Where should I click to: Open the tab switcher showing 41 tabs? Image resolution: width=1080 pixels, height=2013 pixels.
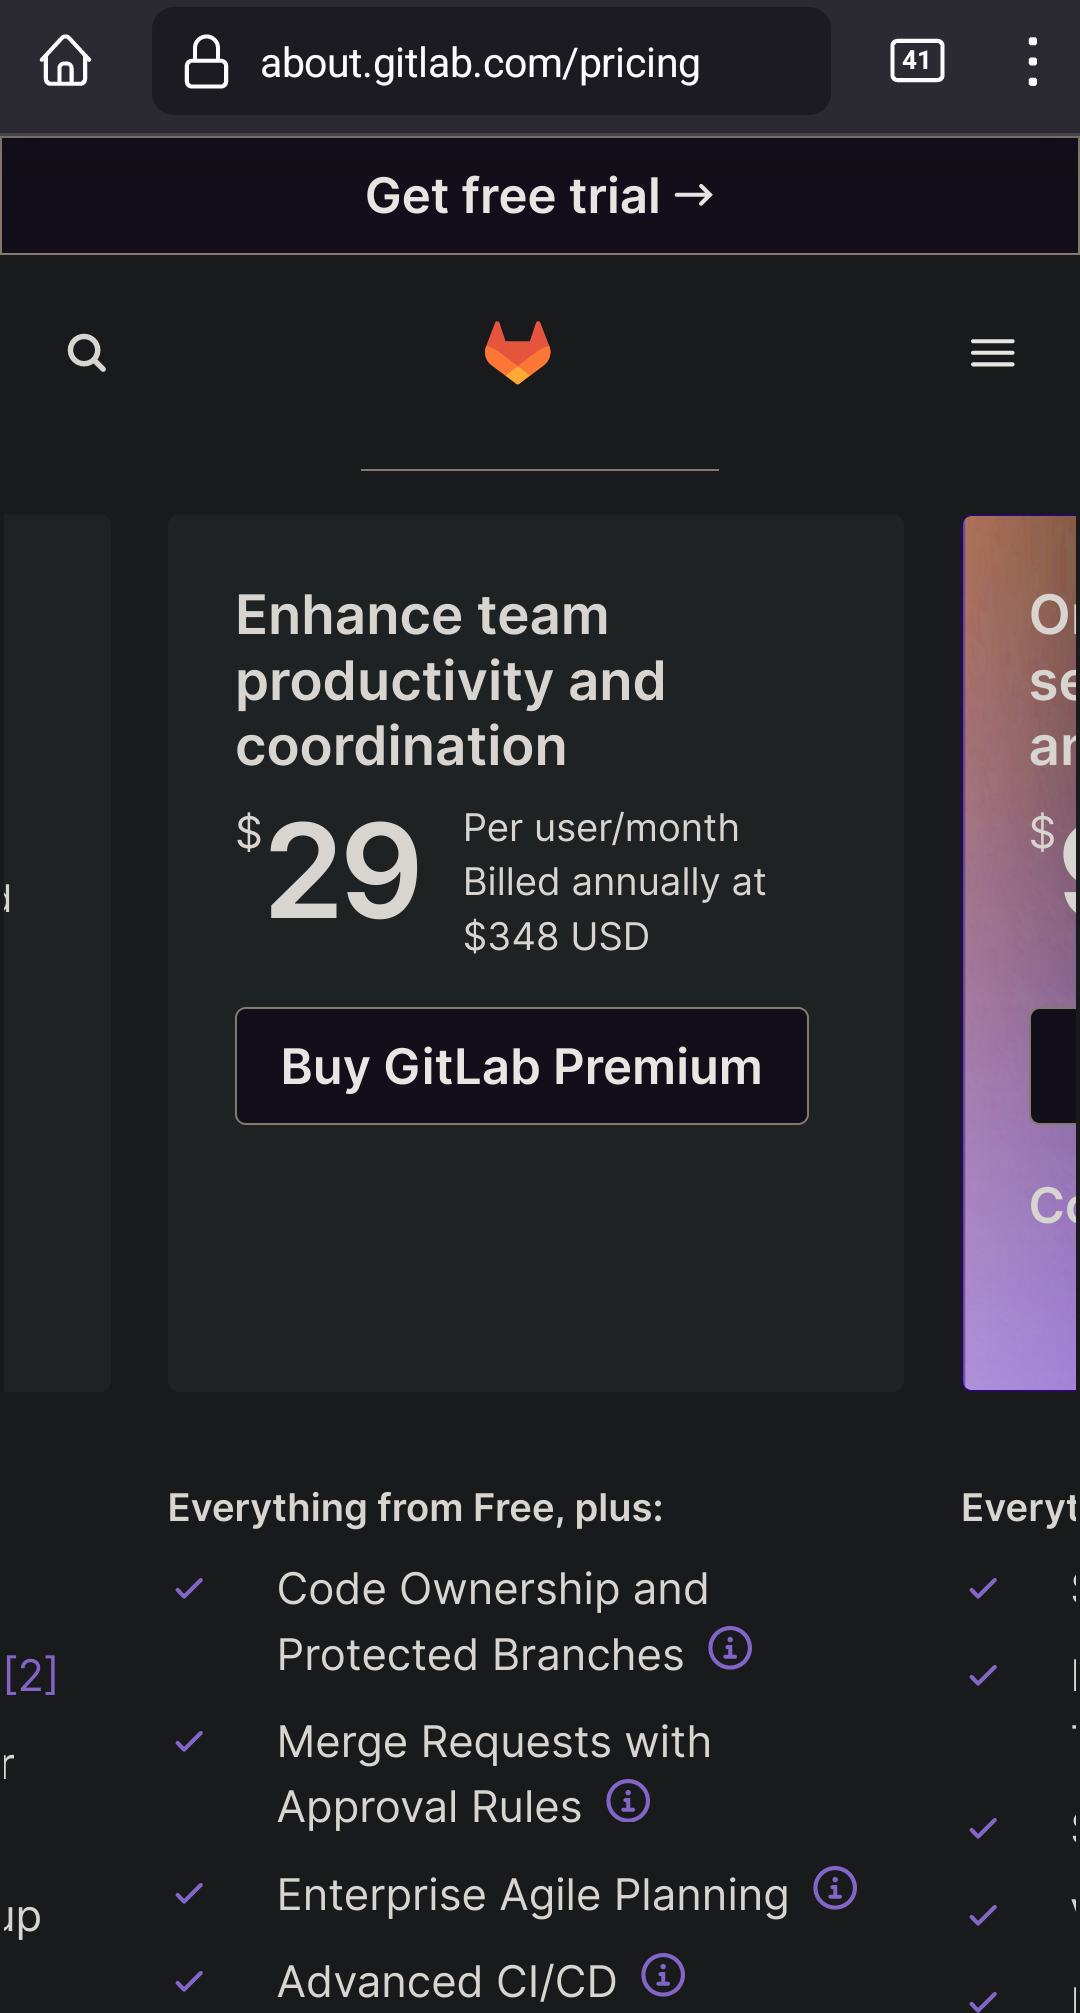click(x=914, y=62)
